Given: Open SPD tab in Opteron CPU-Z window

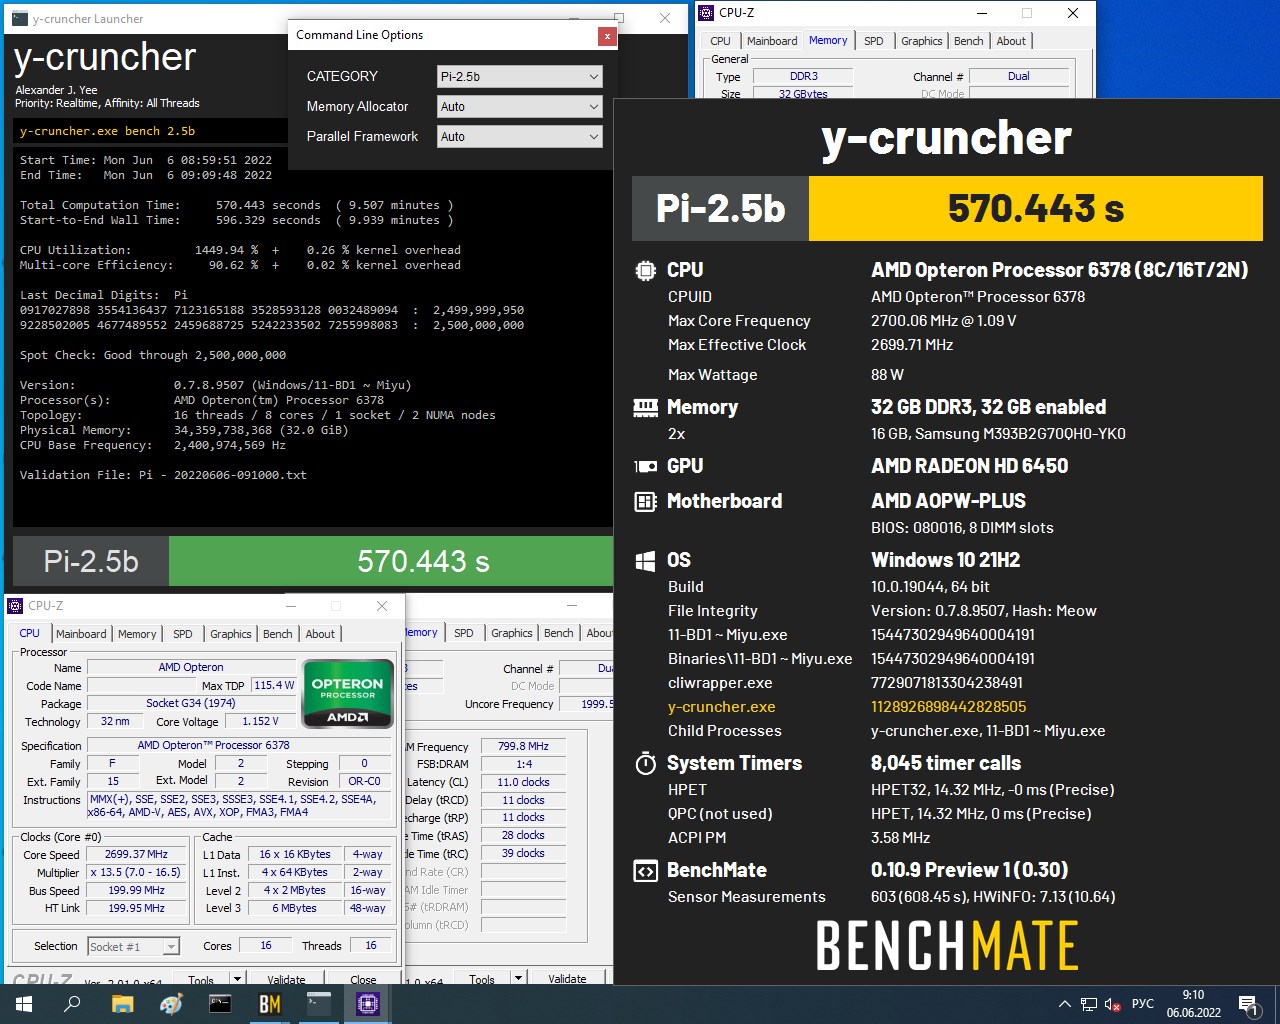Looking at the screenshot, I should point(183,634).
